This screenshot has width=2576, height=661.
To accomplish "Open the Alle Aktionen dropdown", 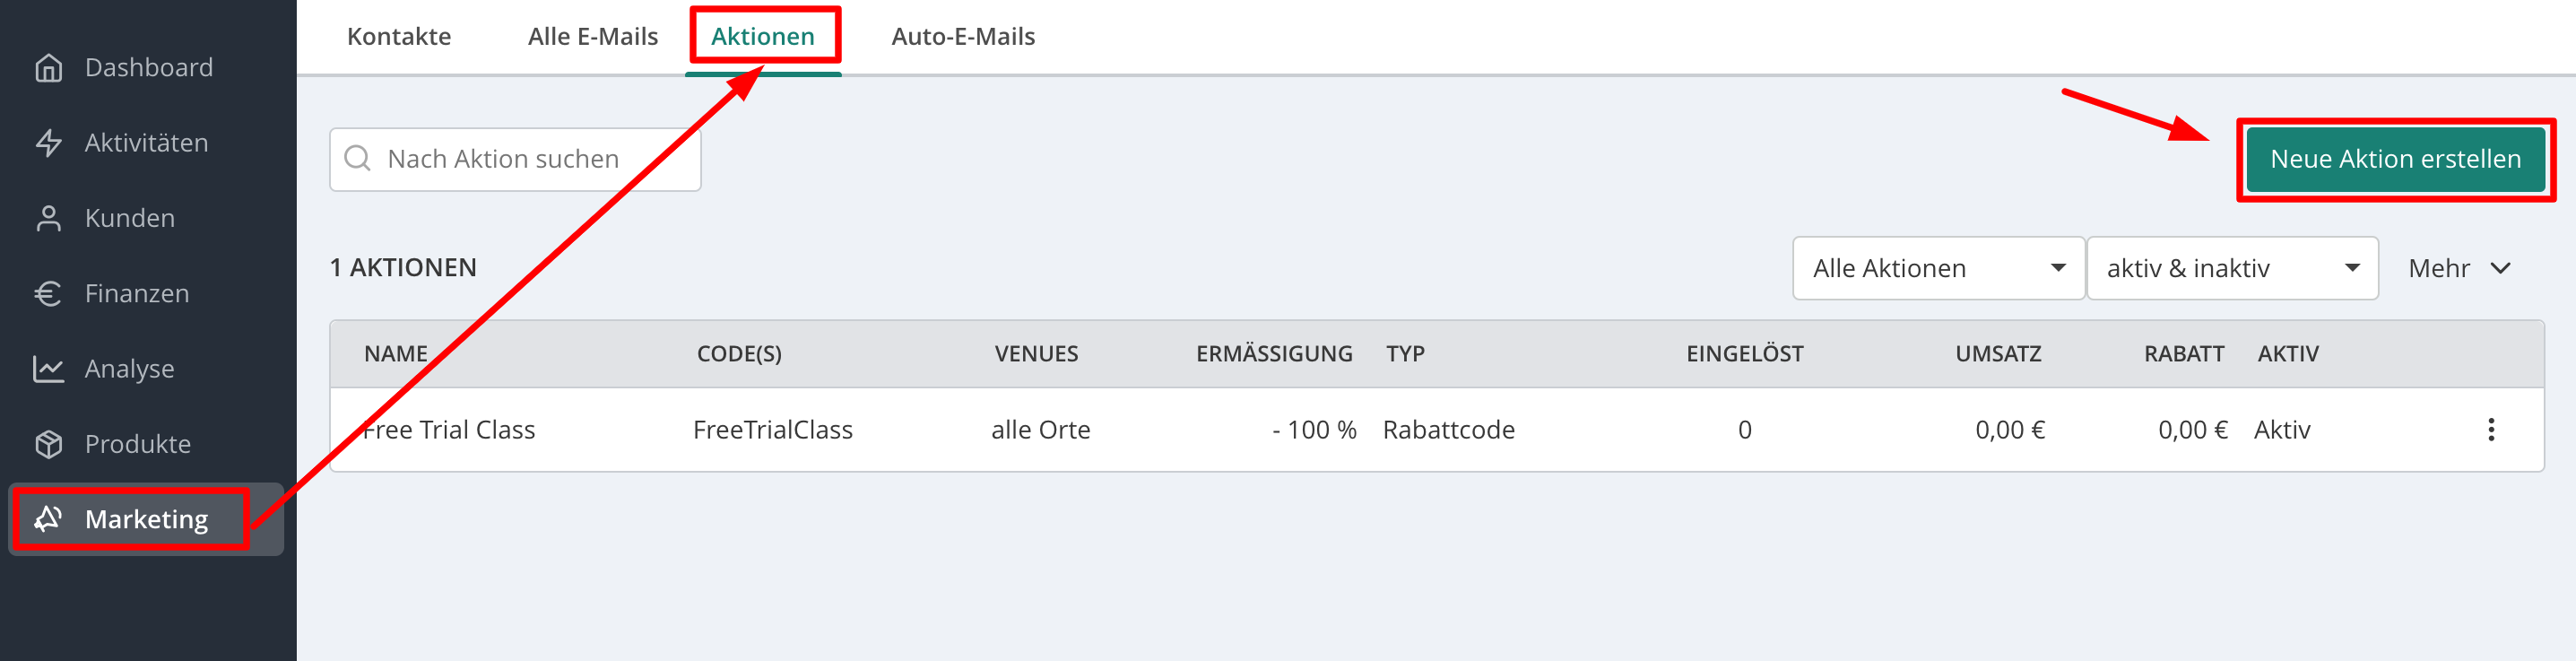I will point(1937,268).
